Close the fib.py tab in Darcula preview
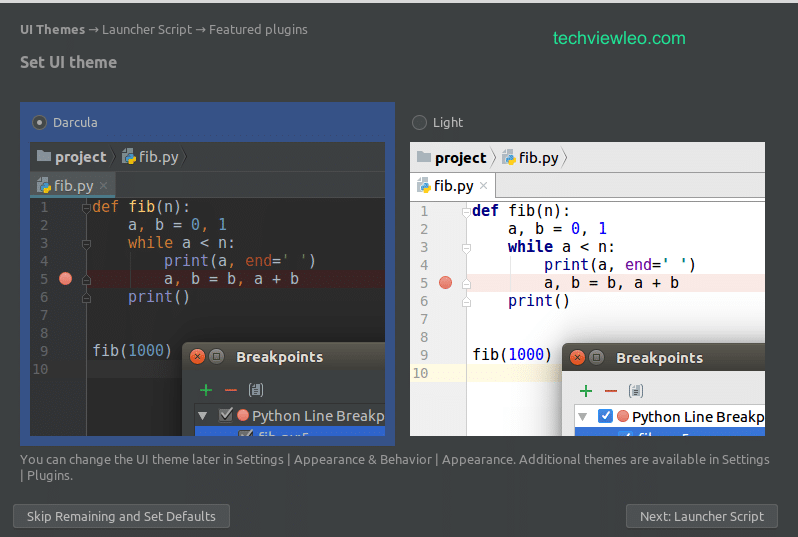The image size is (798, 537). (103, 185)
